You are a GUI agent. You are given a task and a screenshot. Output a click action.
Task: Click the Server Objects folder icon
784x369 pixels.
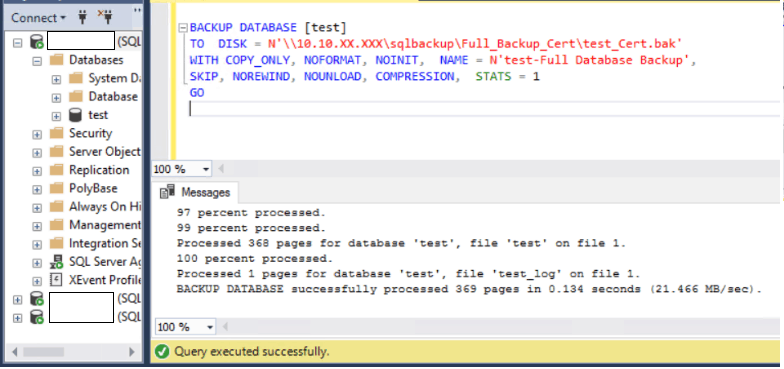click(56, 152)
